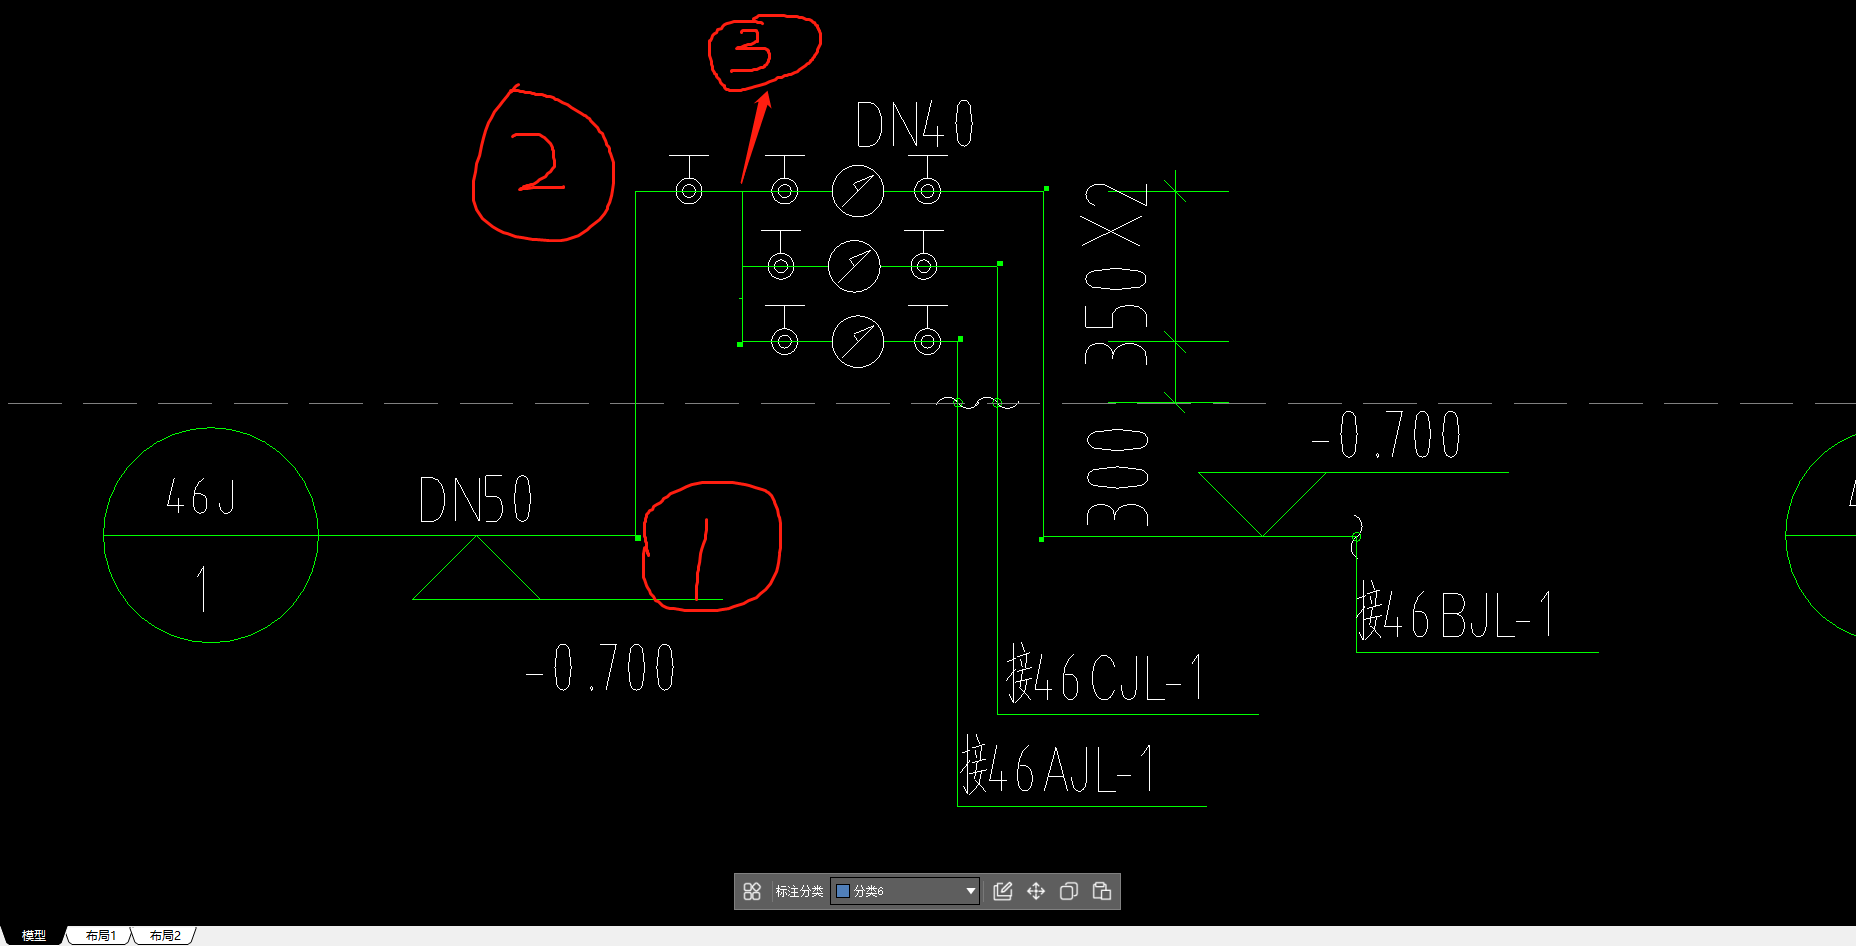Click the paste annotation icon
The height and width of the screenshot is (946, 1856).
[1102, 891]
